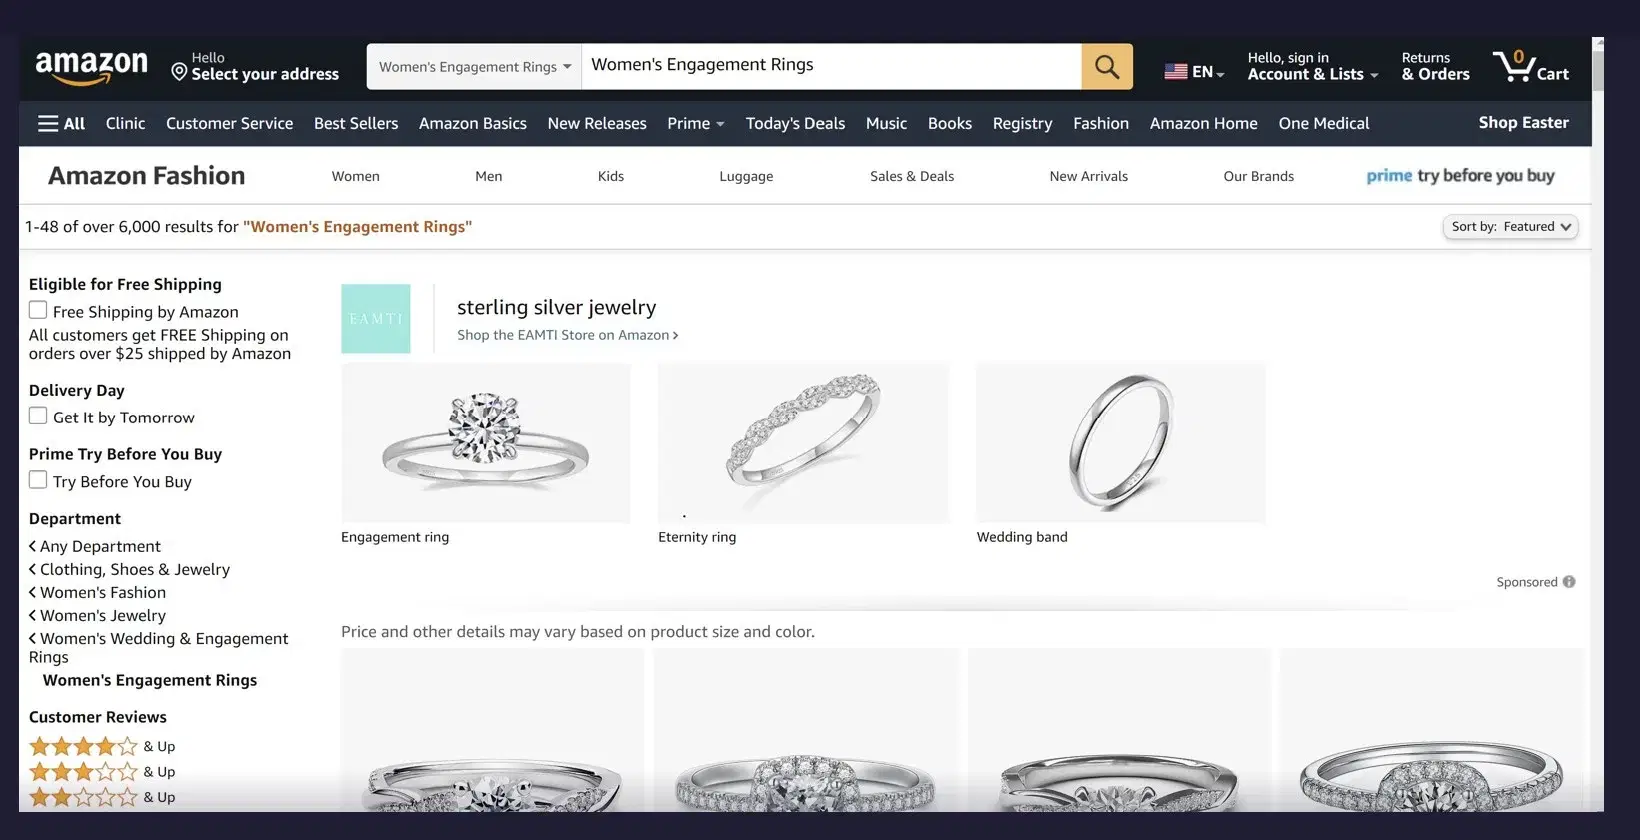
Task: Open Today's Deals in navigation bar
Action: click(795, 124)
